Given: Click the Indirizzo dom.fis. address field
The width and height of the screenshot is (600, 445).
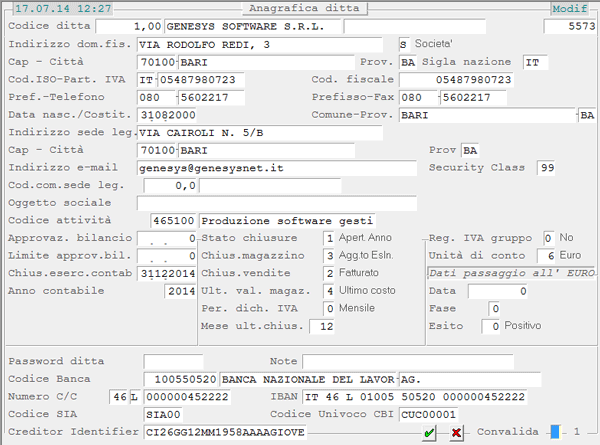Looking at the screenshot, I should [259, 45].
